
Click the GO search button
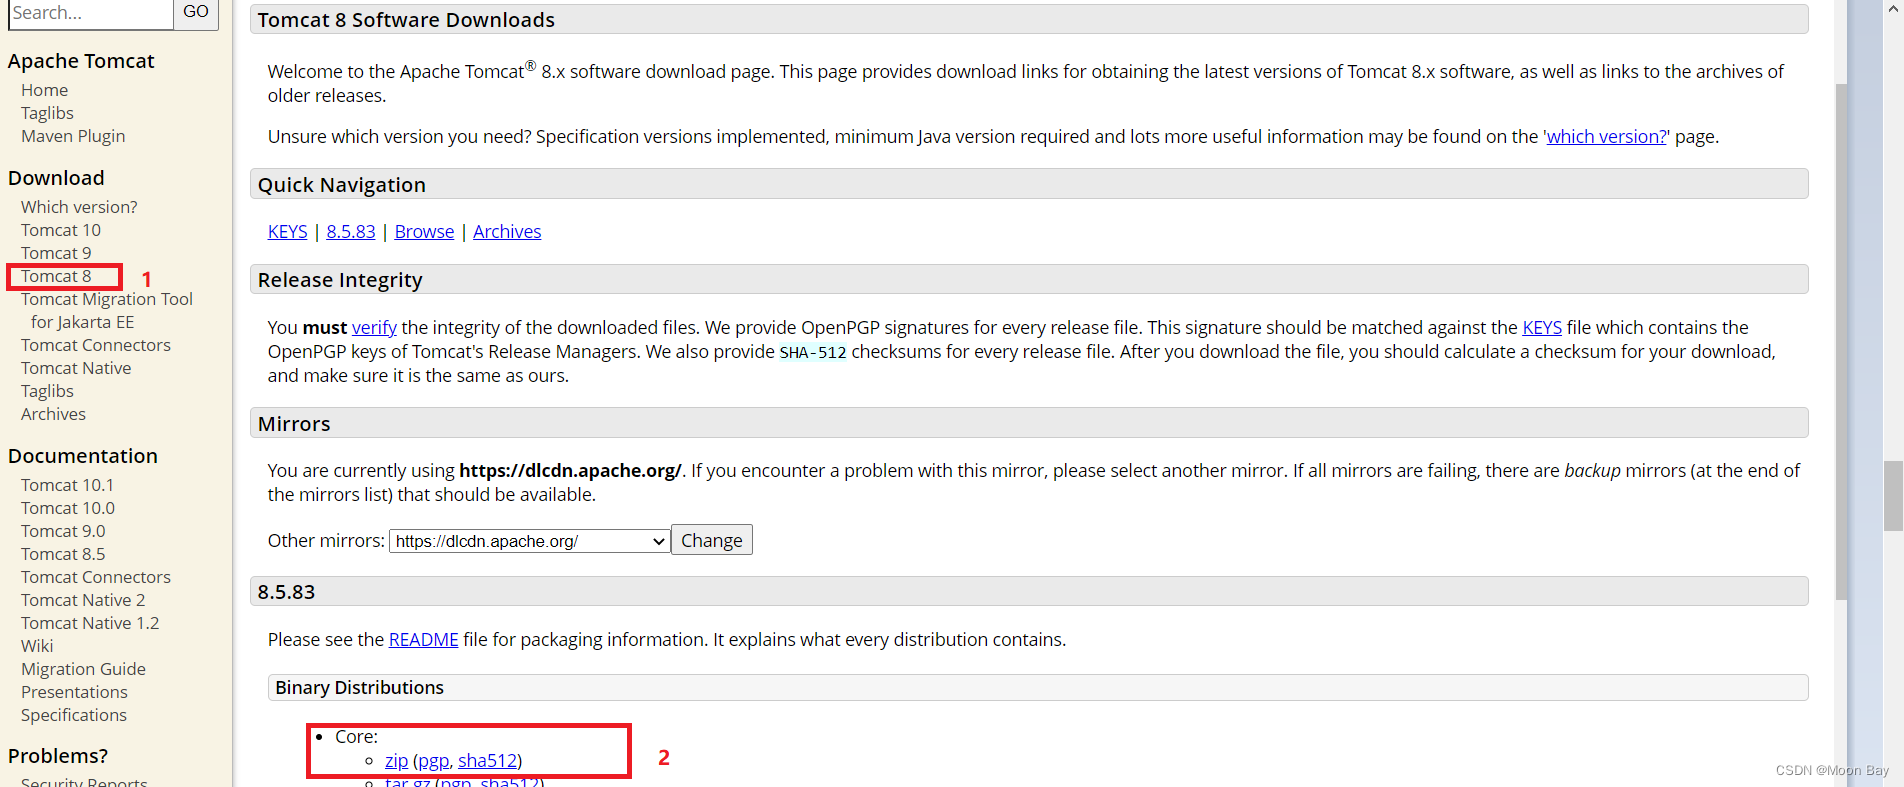coord(196,13)
